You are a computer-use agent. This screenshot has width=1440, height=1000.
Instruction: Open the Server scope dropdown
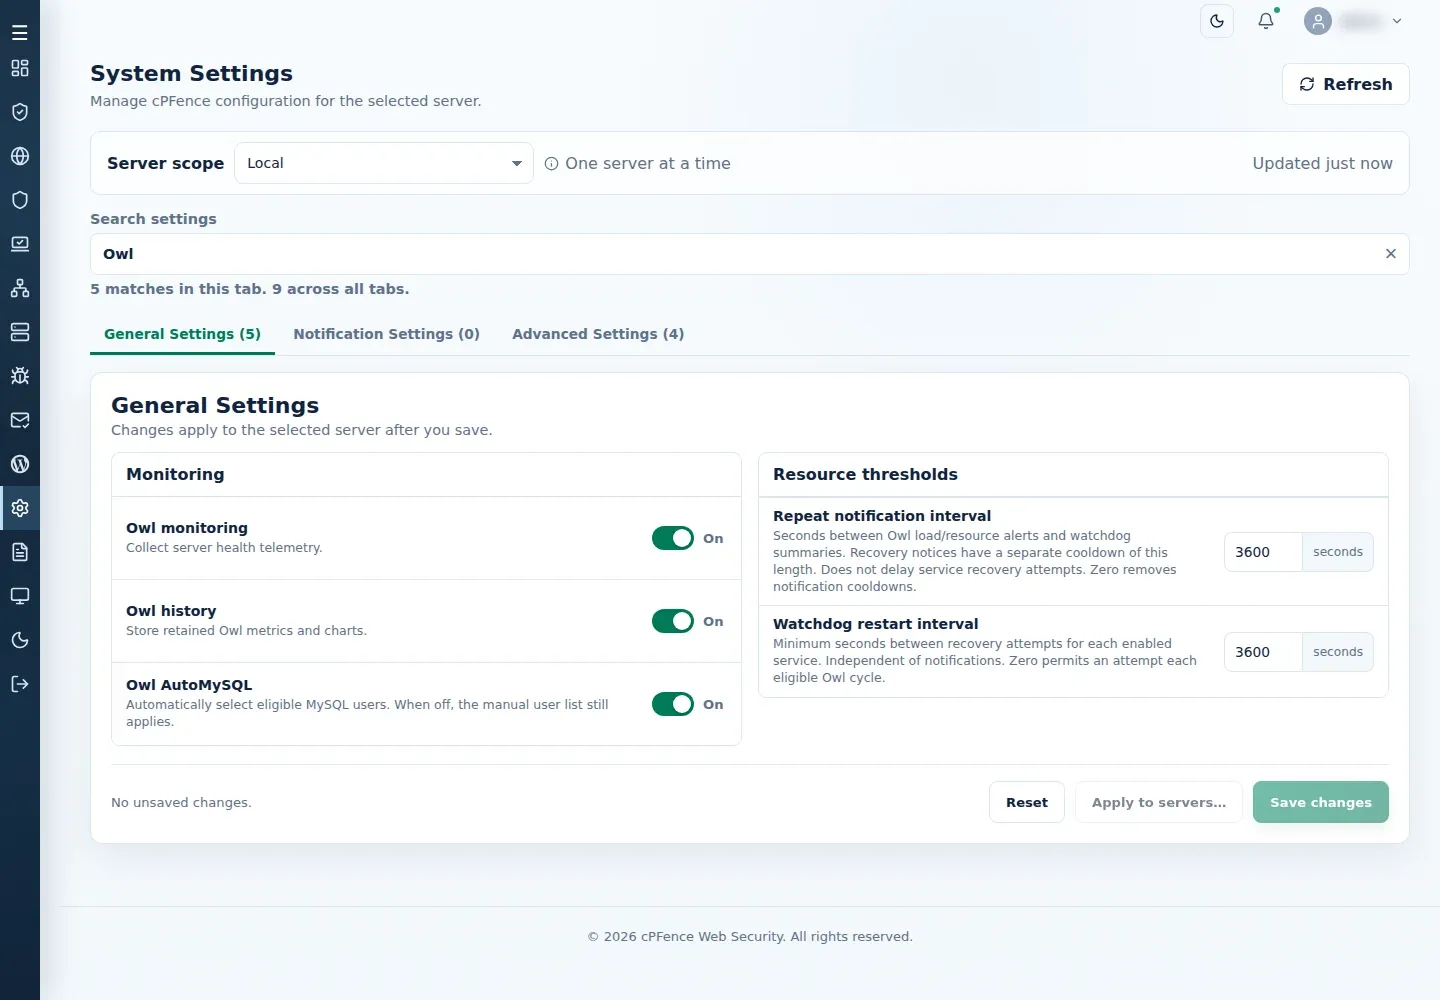pyautogui.click(x=384, y=163)
